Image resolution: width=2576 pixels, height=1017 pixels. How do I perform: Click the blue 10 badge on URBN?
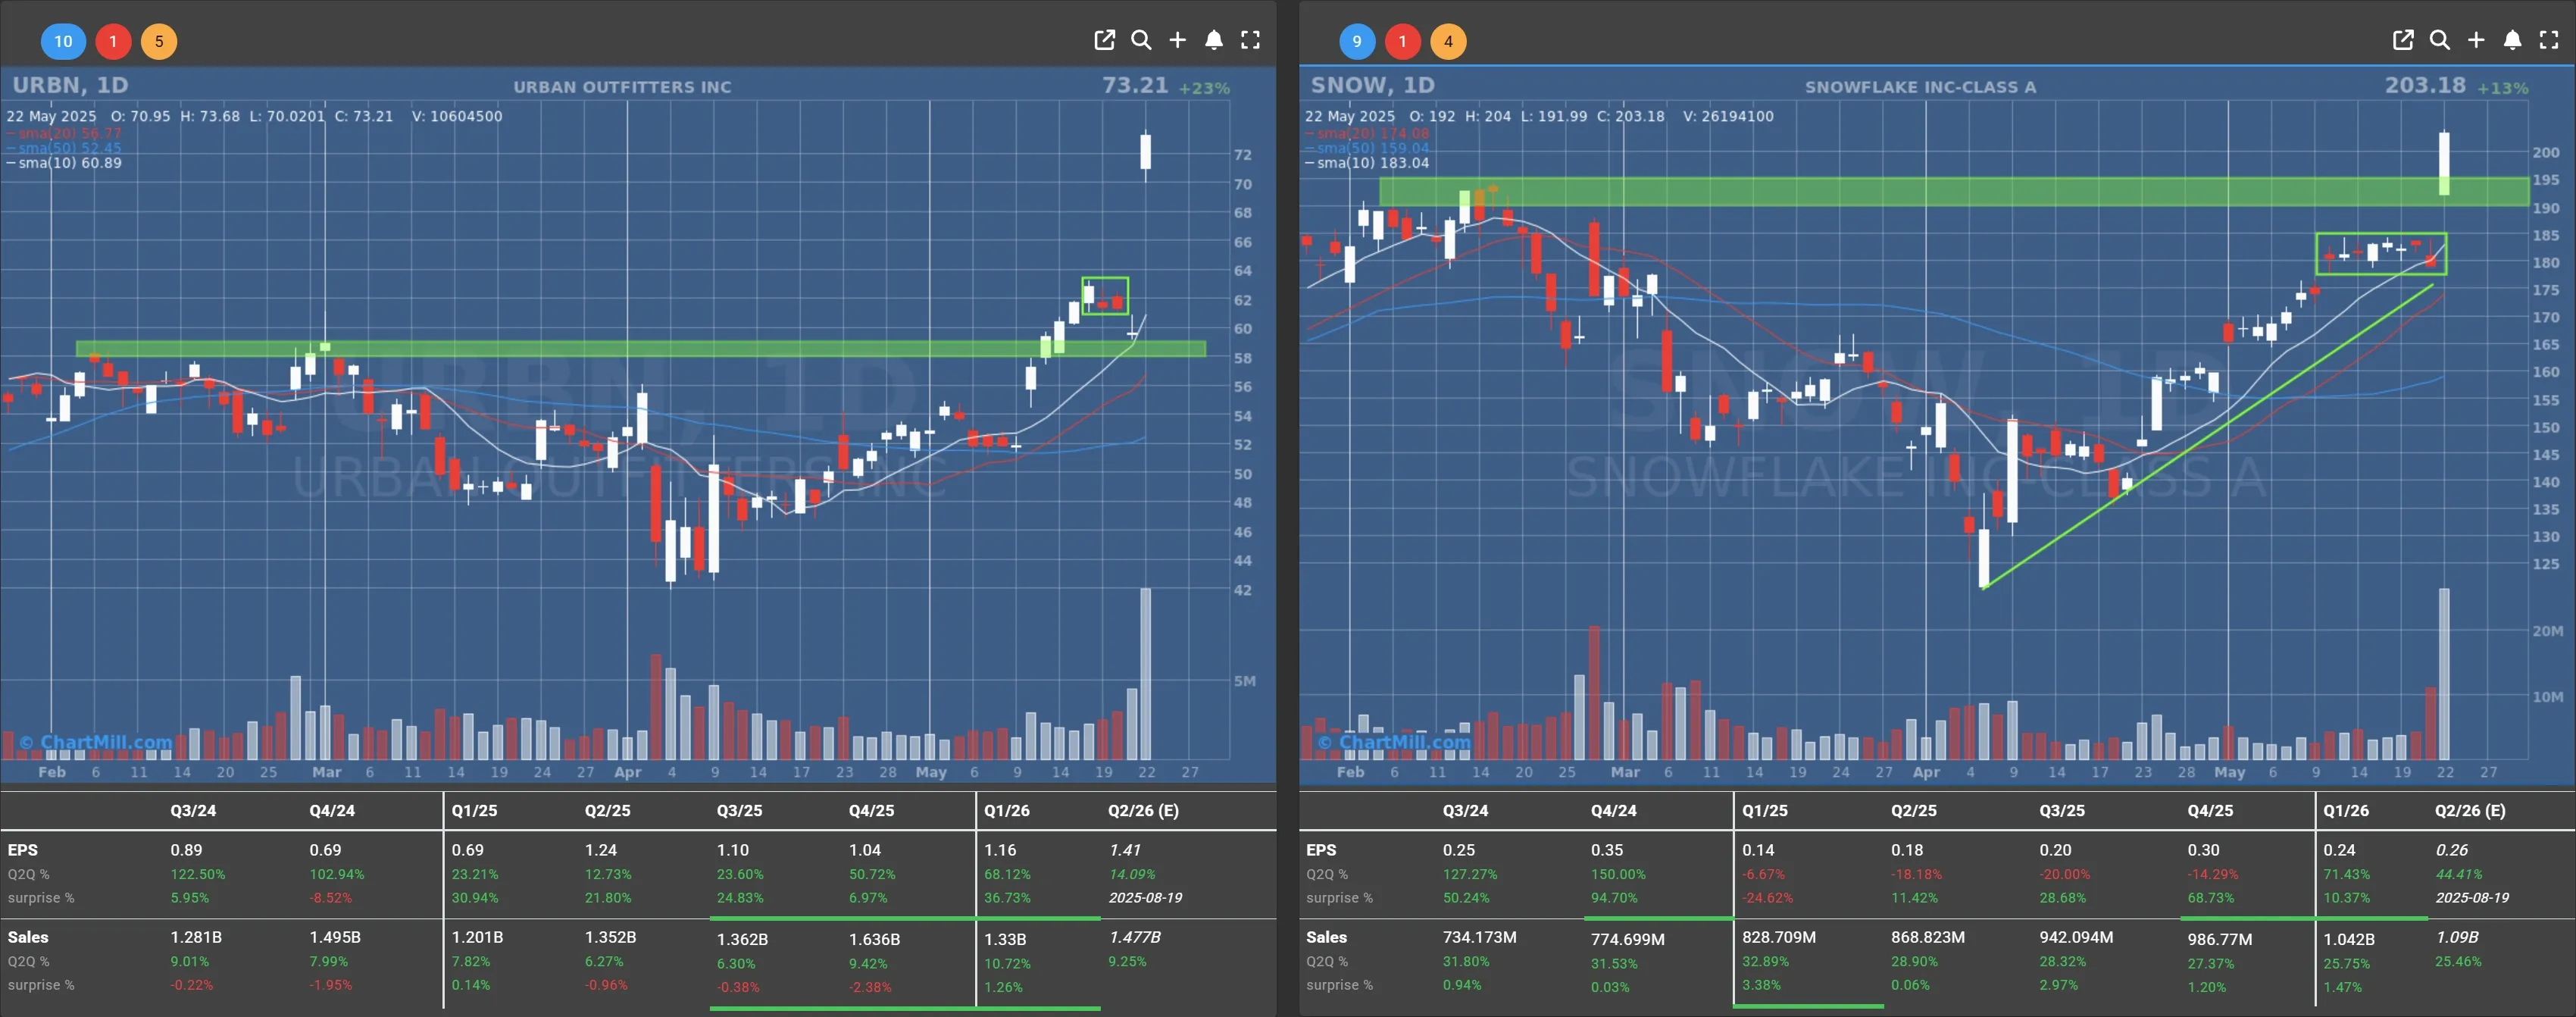coord(63,41)
